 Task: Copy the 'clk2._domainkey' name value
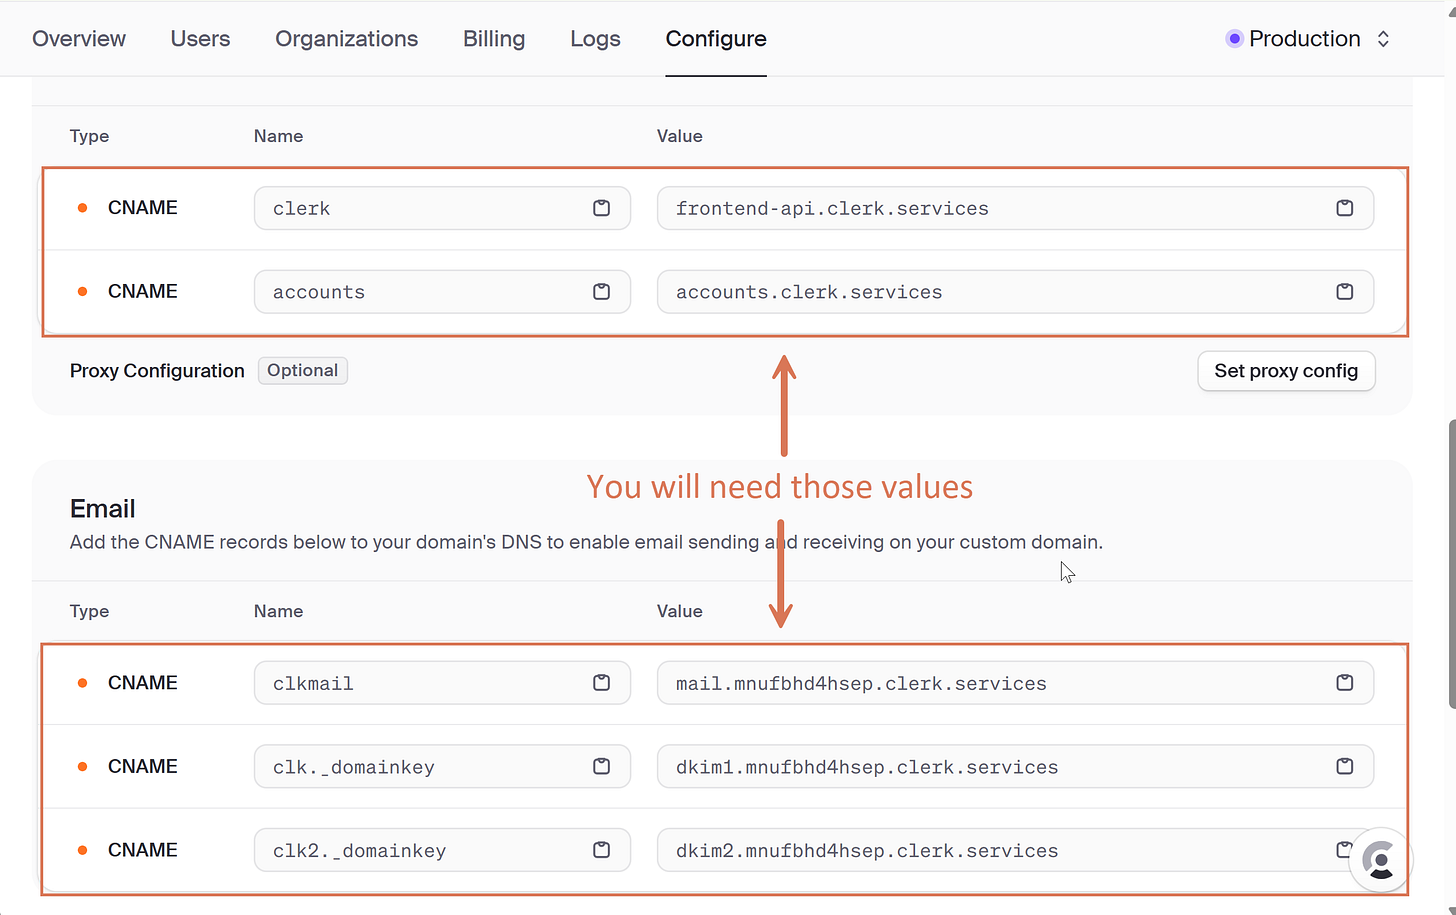[x=601, y=850]
